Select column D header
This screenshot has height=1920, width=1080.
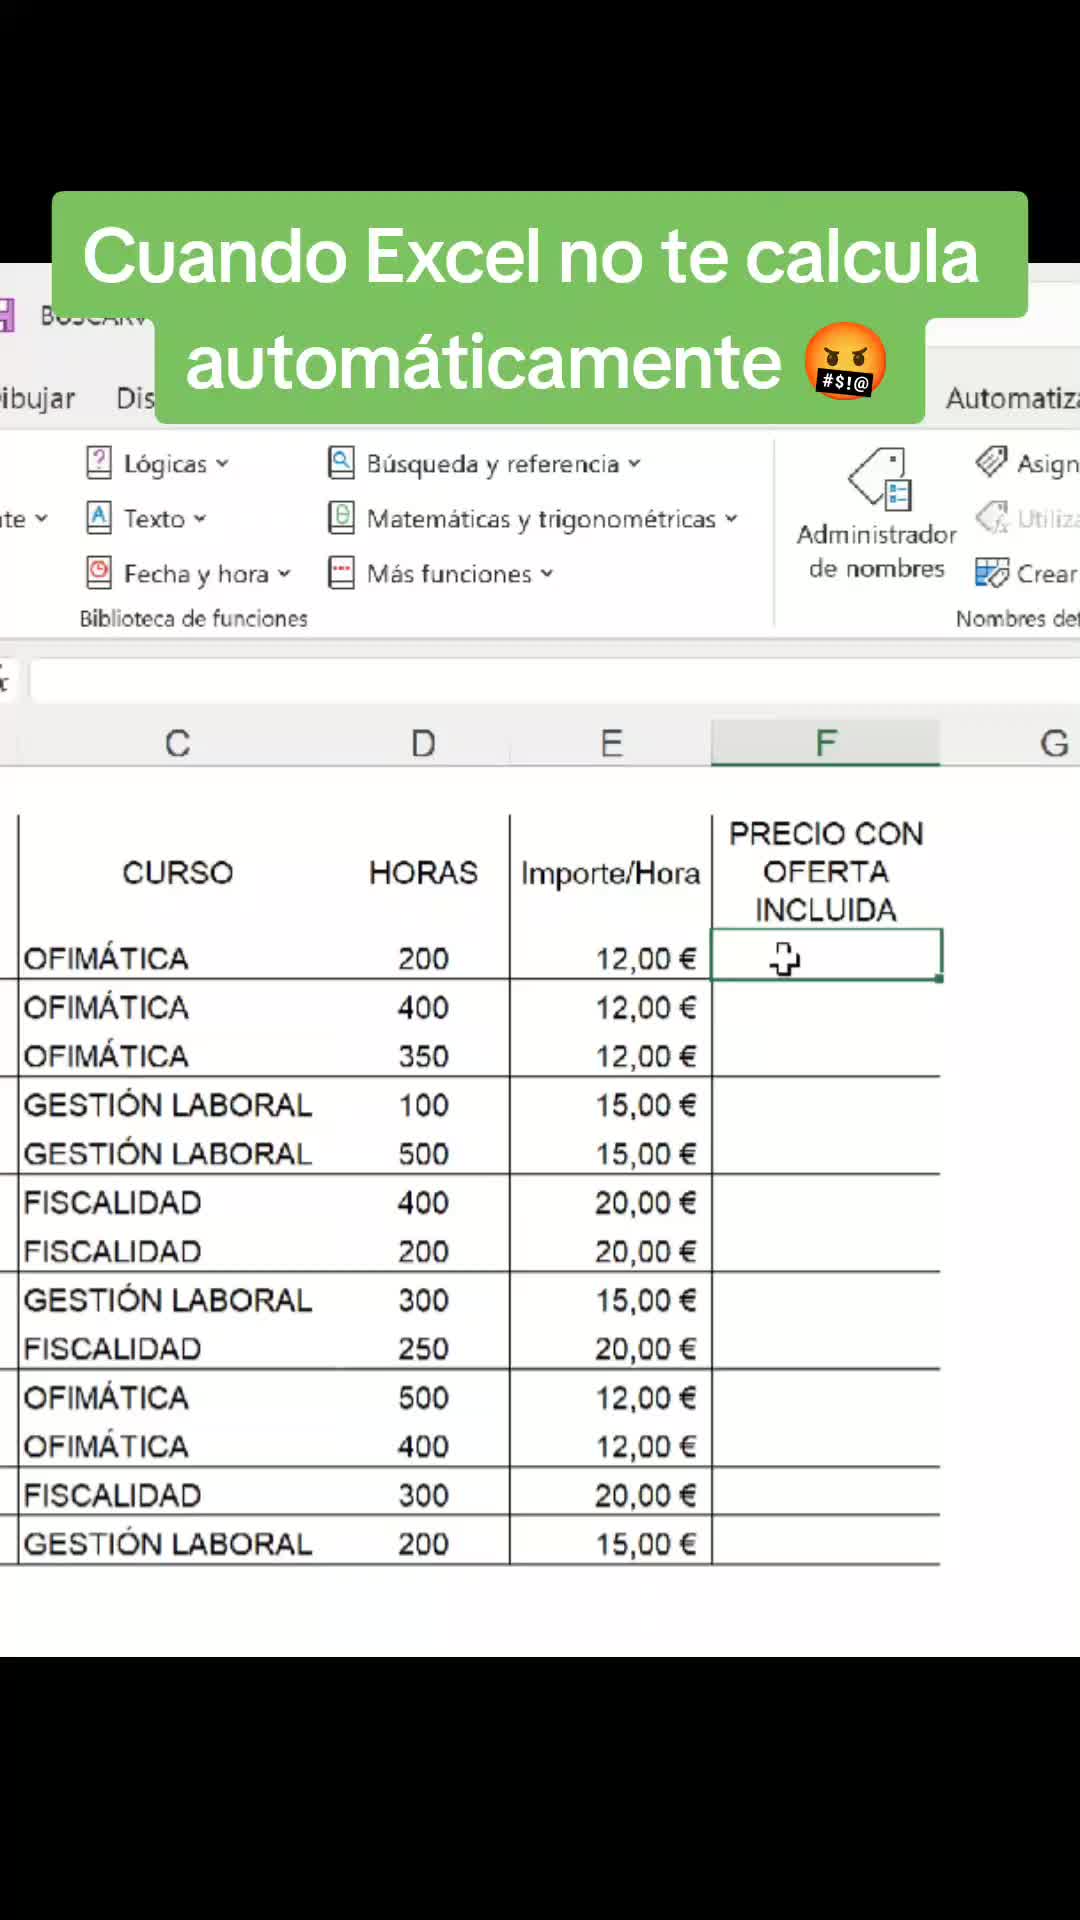point(423,743)
